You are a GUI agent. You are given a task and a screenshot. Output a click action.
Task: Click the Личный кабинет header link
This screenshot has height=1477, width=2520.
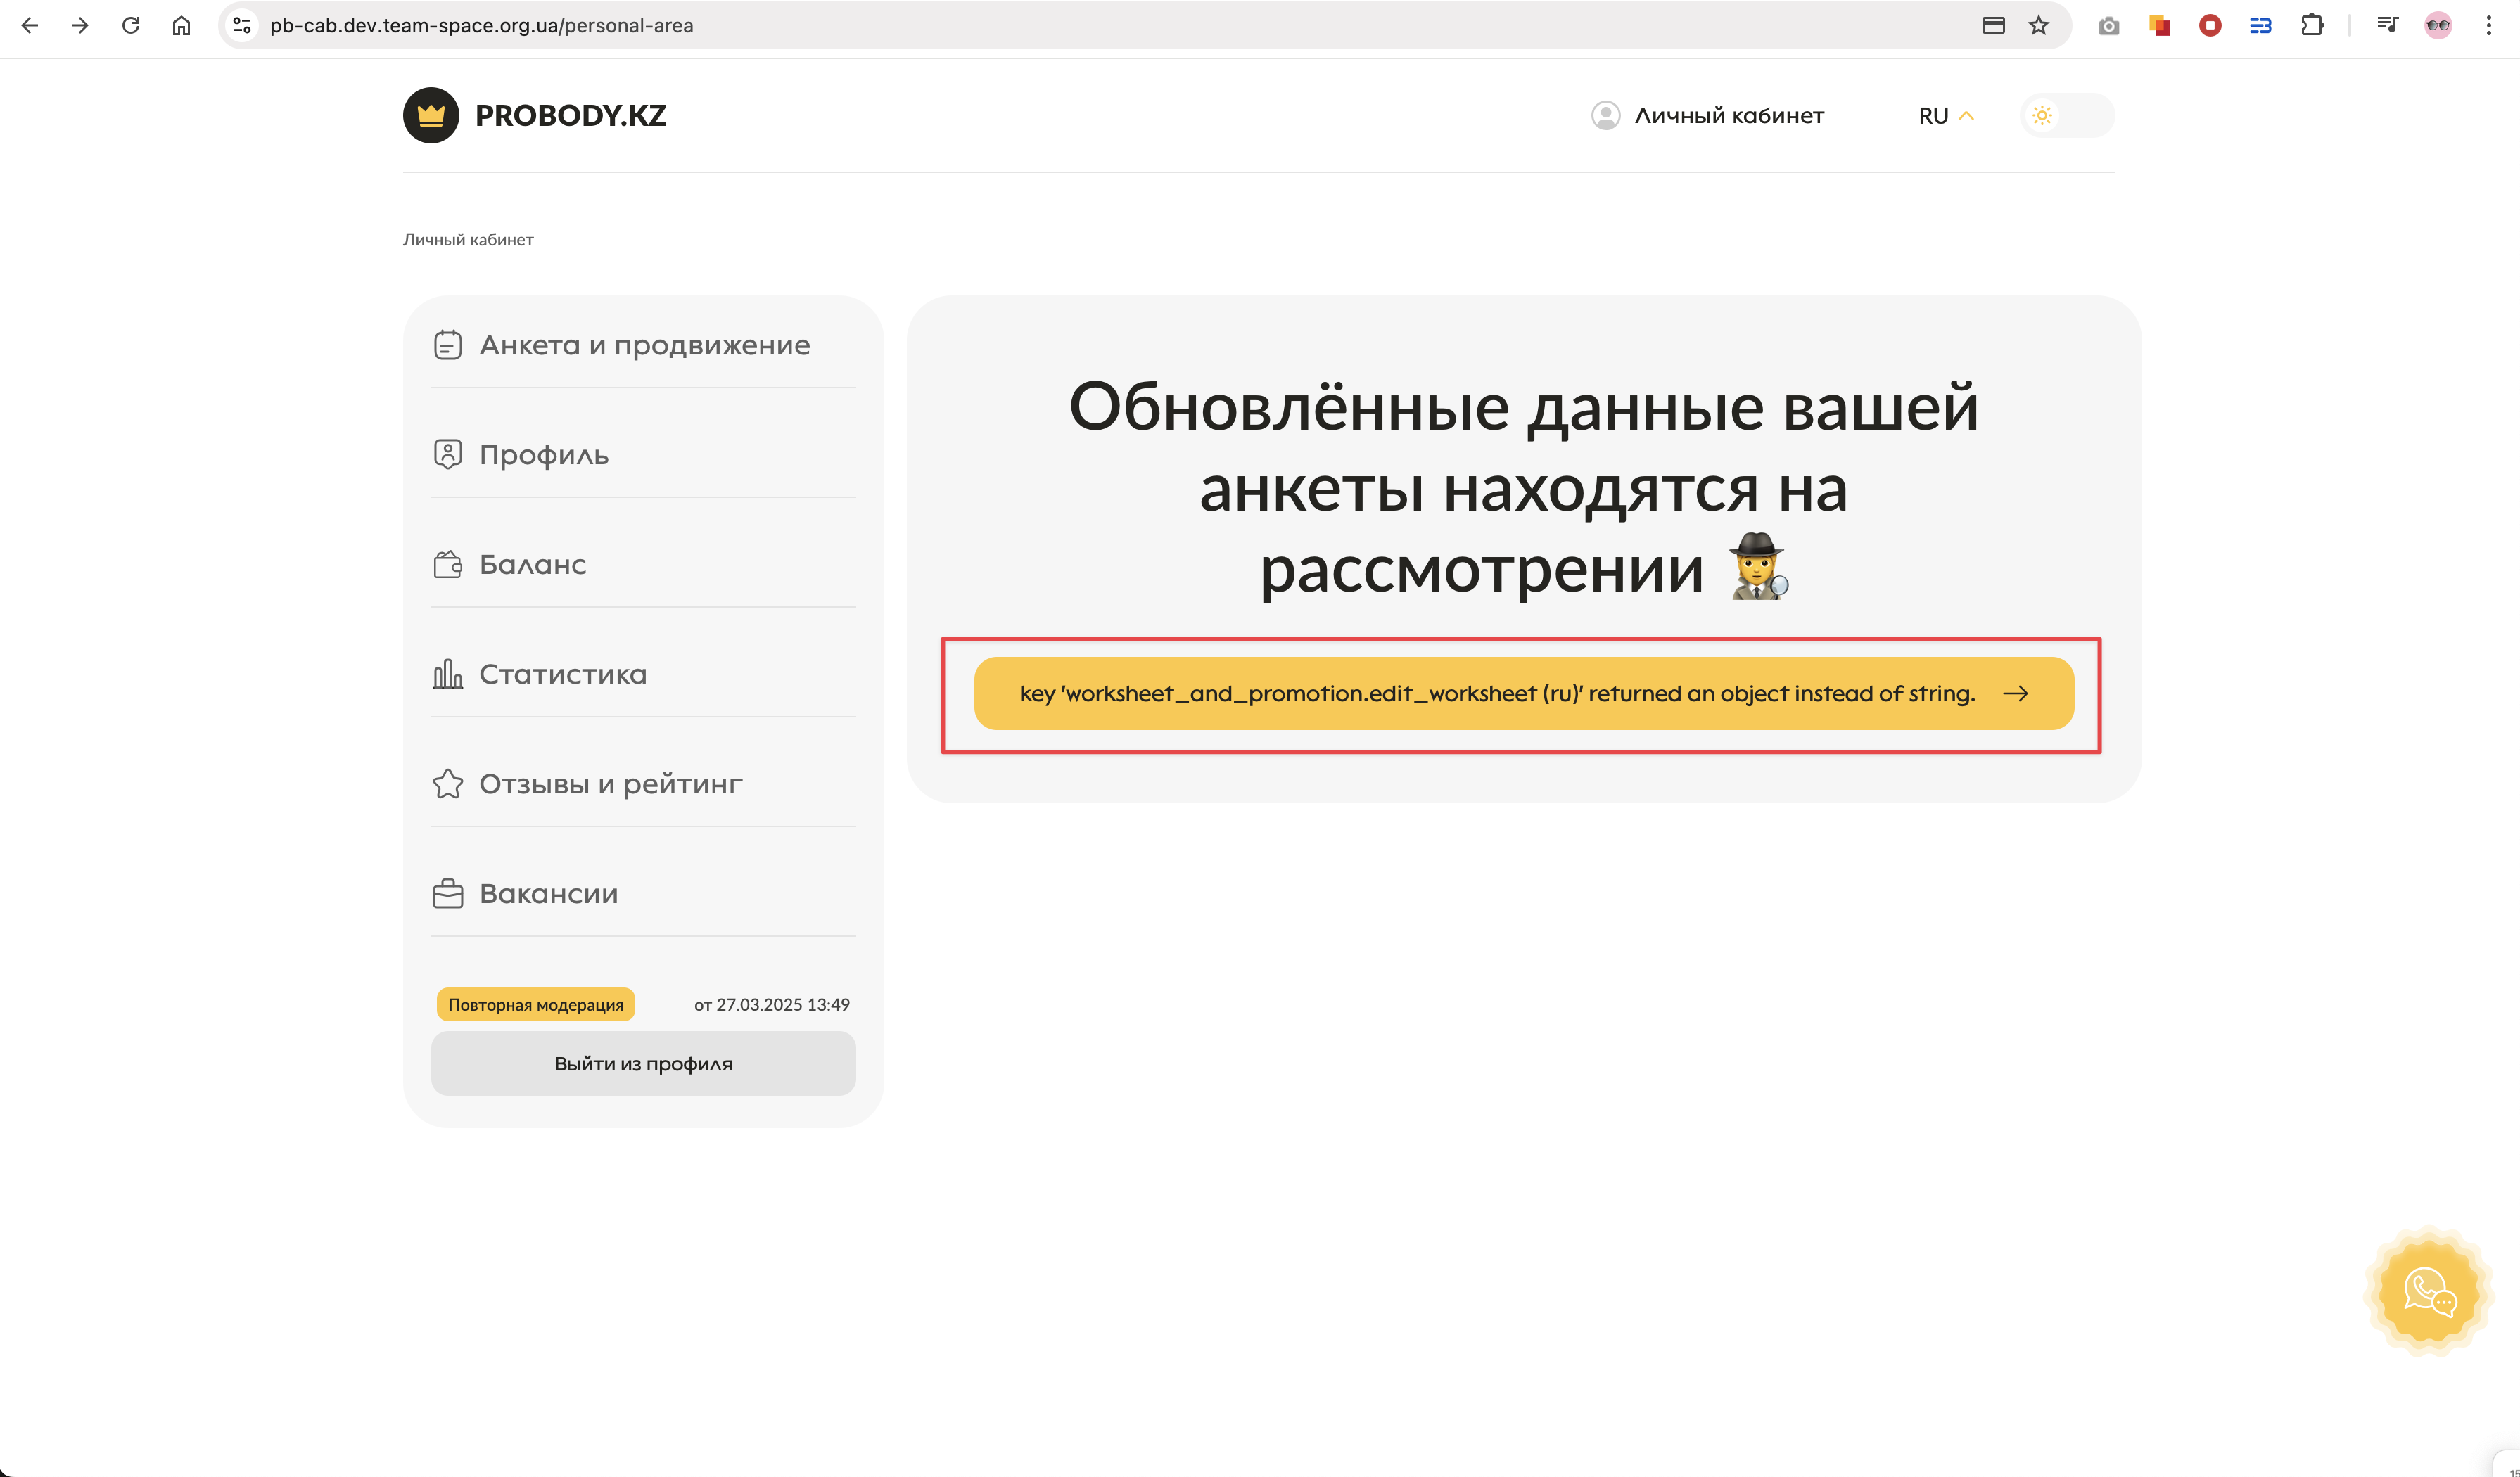click(x=1728, y=116)
